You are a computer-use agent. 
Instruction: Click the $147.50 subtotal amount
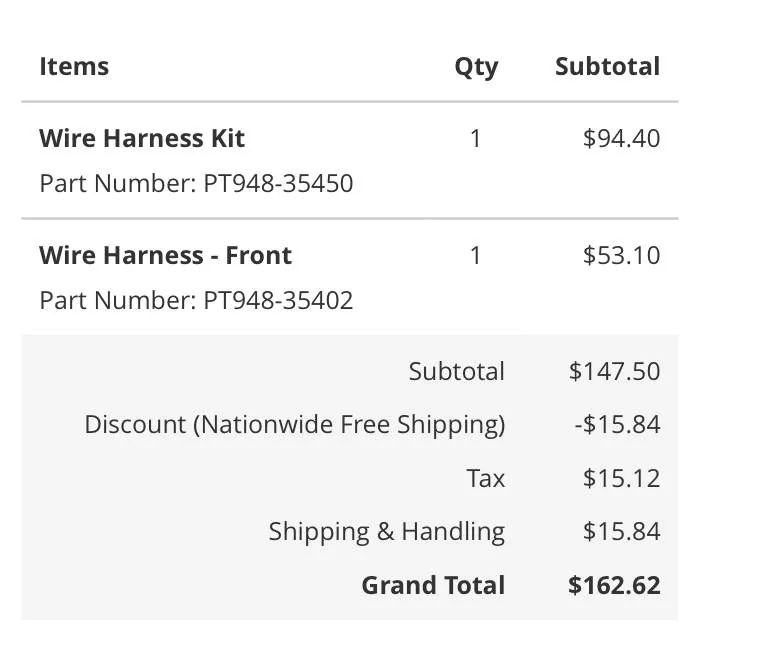coord(614,372)
